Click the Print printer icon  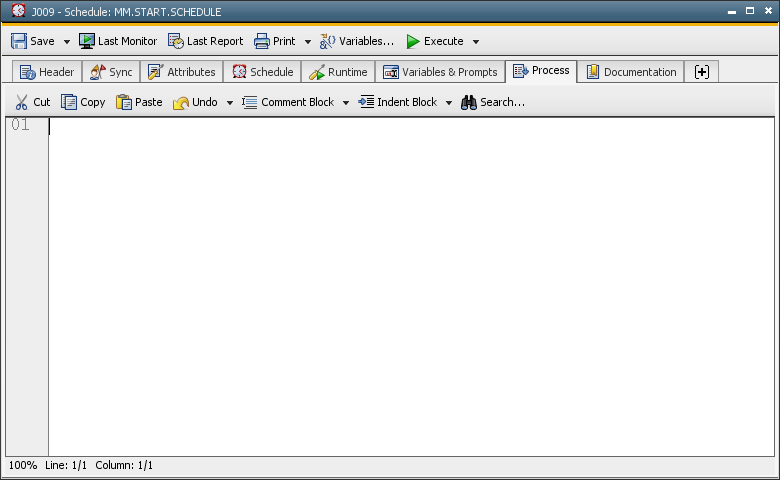(262, 41)
